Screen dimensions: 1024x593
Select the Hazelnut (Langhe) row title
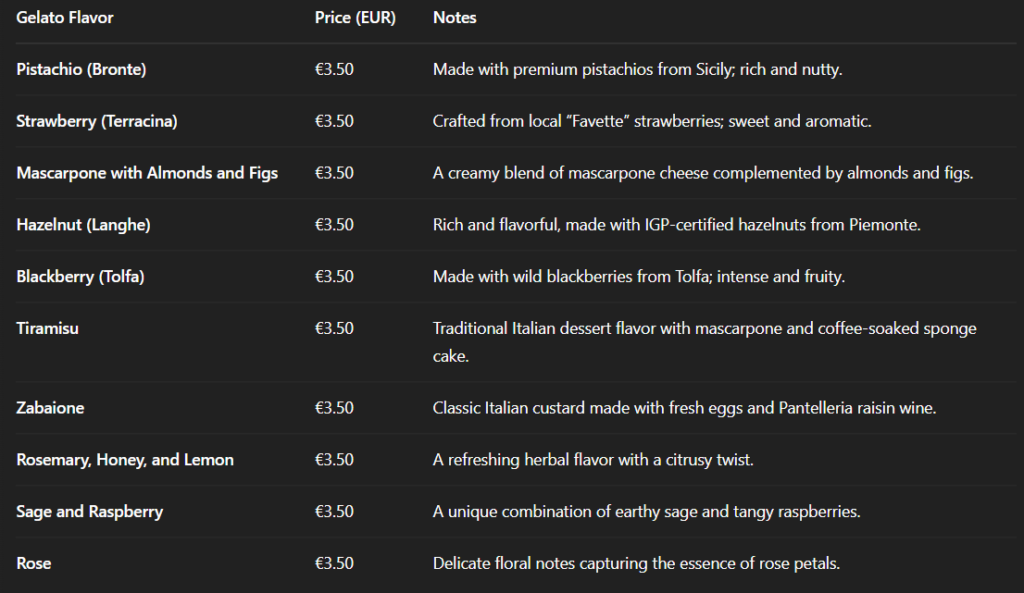click(x=83, y=225)
